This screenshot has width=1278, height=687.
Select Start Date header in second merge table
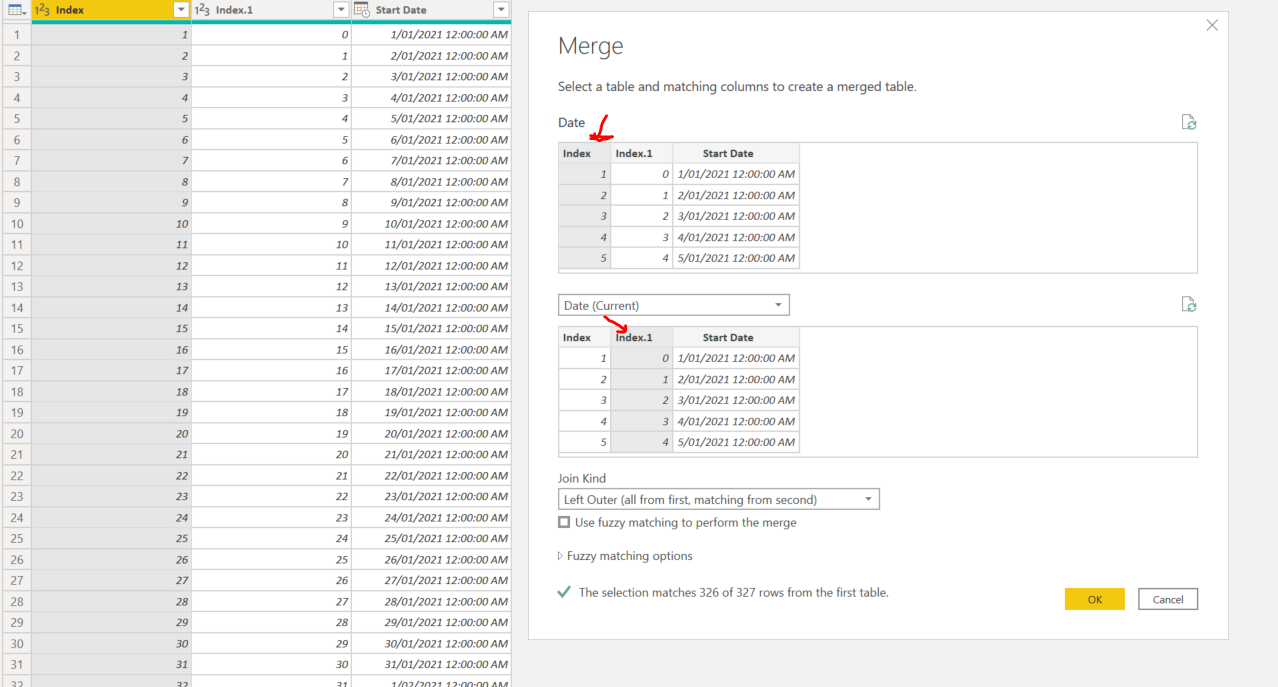[x=736, y=337]
